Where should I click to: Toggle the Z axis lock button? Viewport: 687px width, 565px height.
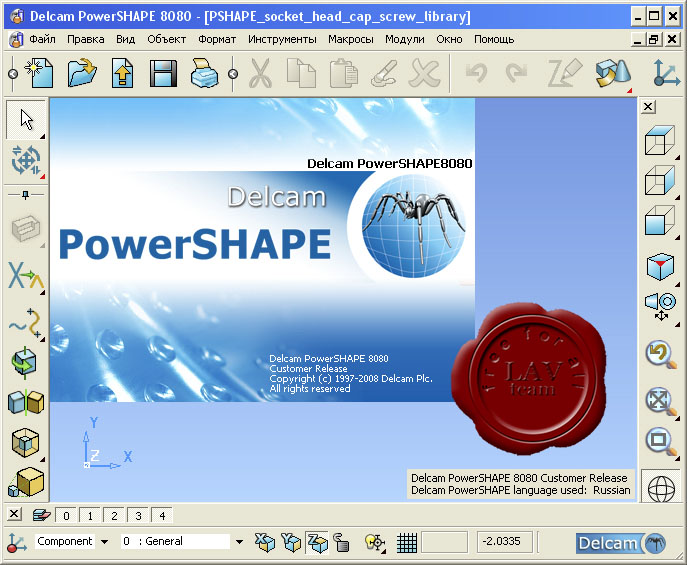318,543
